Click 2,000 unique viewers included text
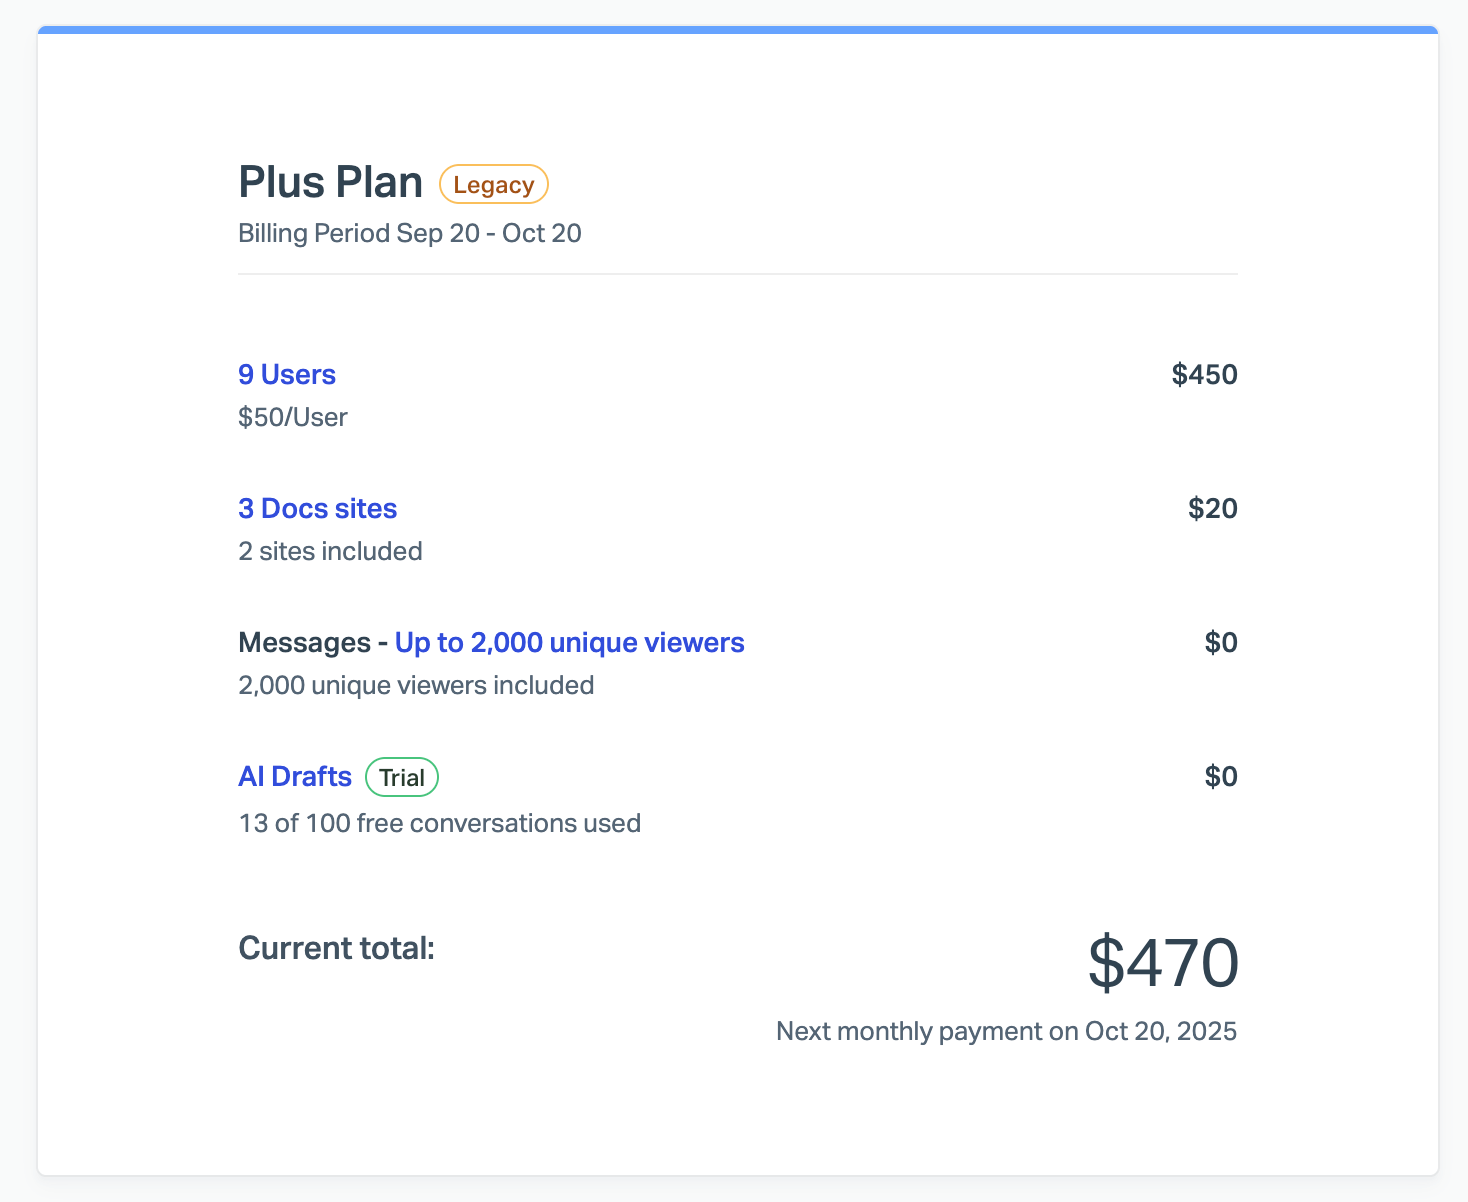The image size is (1468, 1202). point(416,685)
